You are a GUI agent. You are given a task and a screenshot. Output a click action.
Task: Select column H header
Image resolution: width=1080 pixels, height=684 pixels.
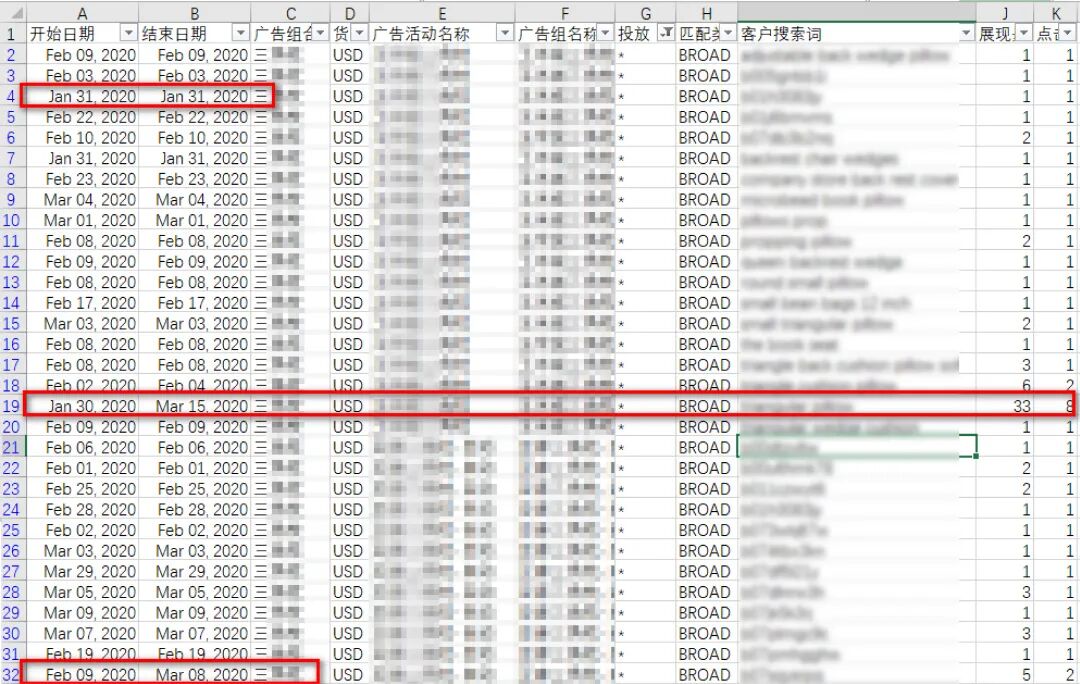click(x=707, y=13)
